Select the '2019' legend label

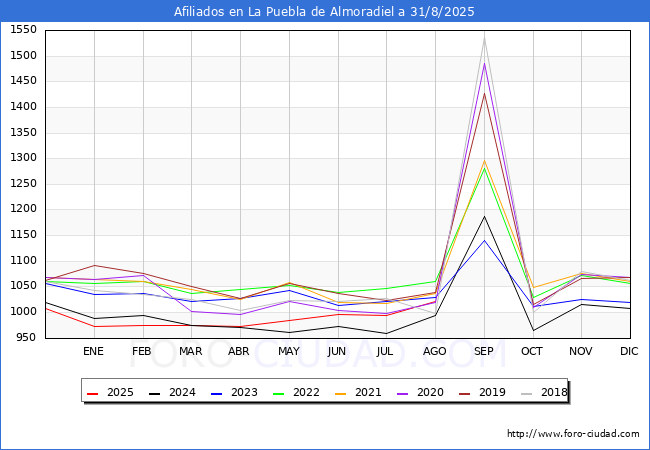point(492,392)
